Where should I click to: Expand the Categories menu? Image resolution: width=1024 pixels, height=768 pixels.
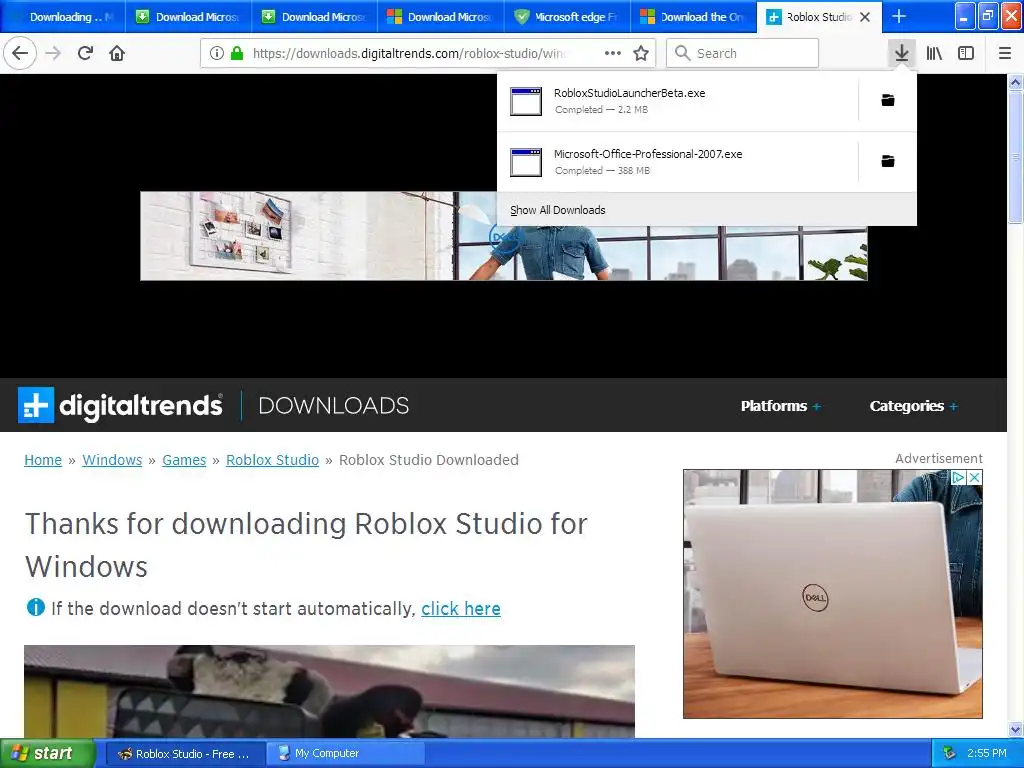click(913, 406)
